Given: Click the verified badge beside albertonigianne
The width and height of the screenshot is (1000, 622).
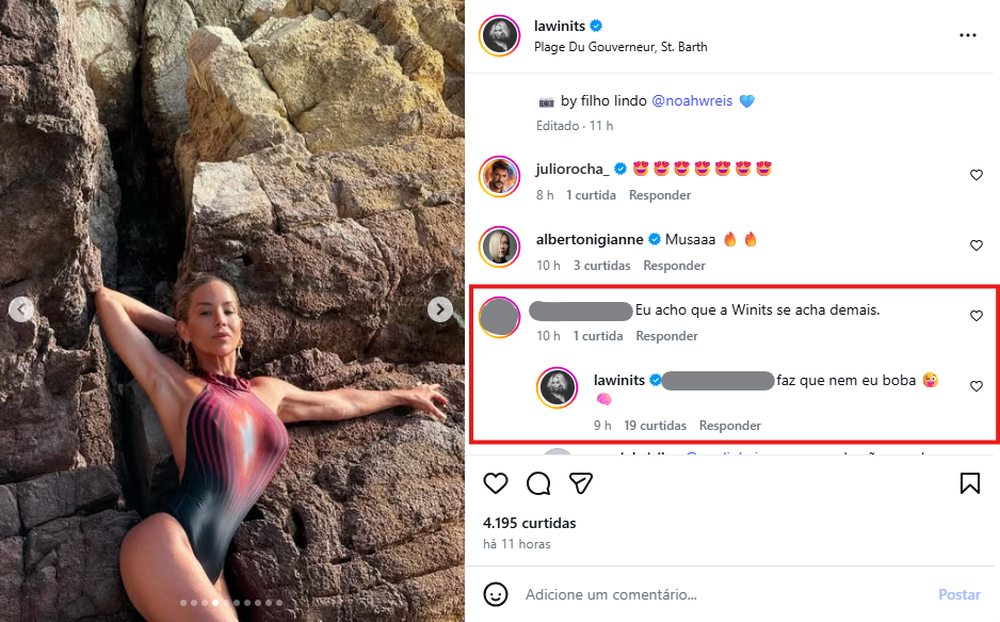Looking at the screenshot, I should 653,239.
